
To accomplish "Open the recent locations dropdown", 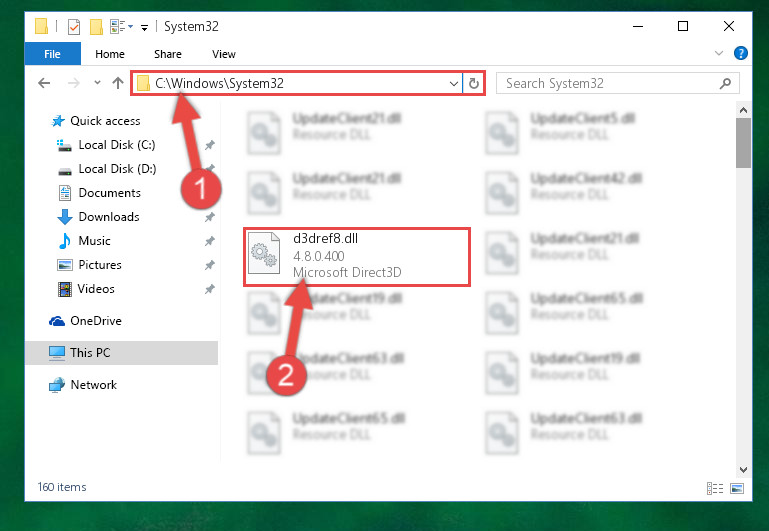I will 97,83.
